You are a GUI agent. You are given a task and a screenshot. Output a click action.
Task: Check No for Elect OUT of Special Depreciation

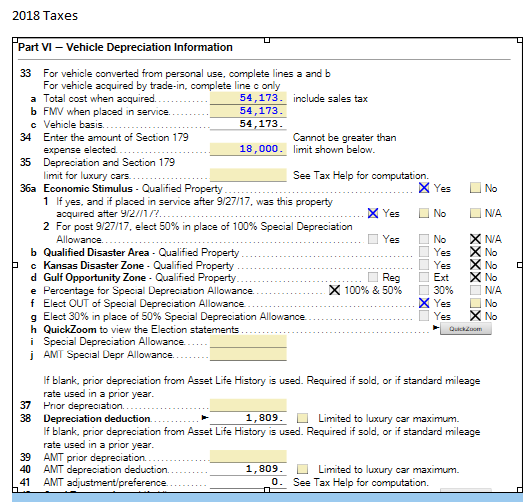(x=475, y=303)
